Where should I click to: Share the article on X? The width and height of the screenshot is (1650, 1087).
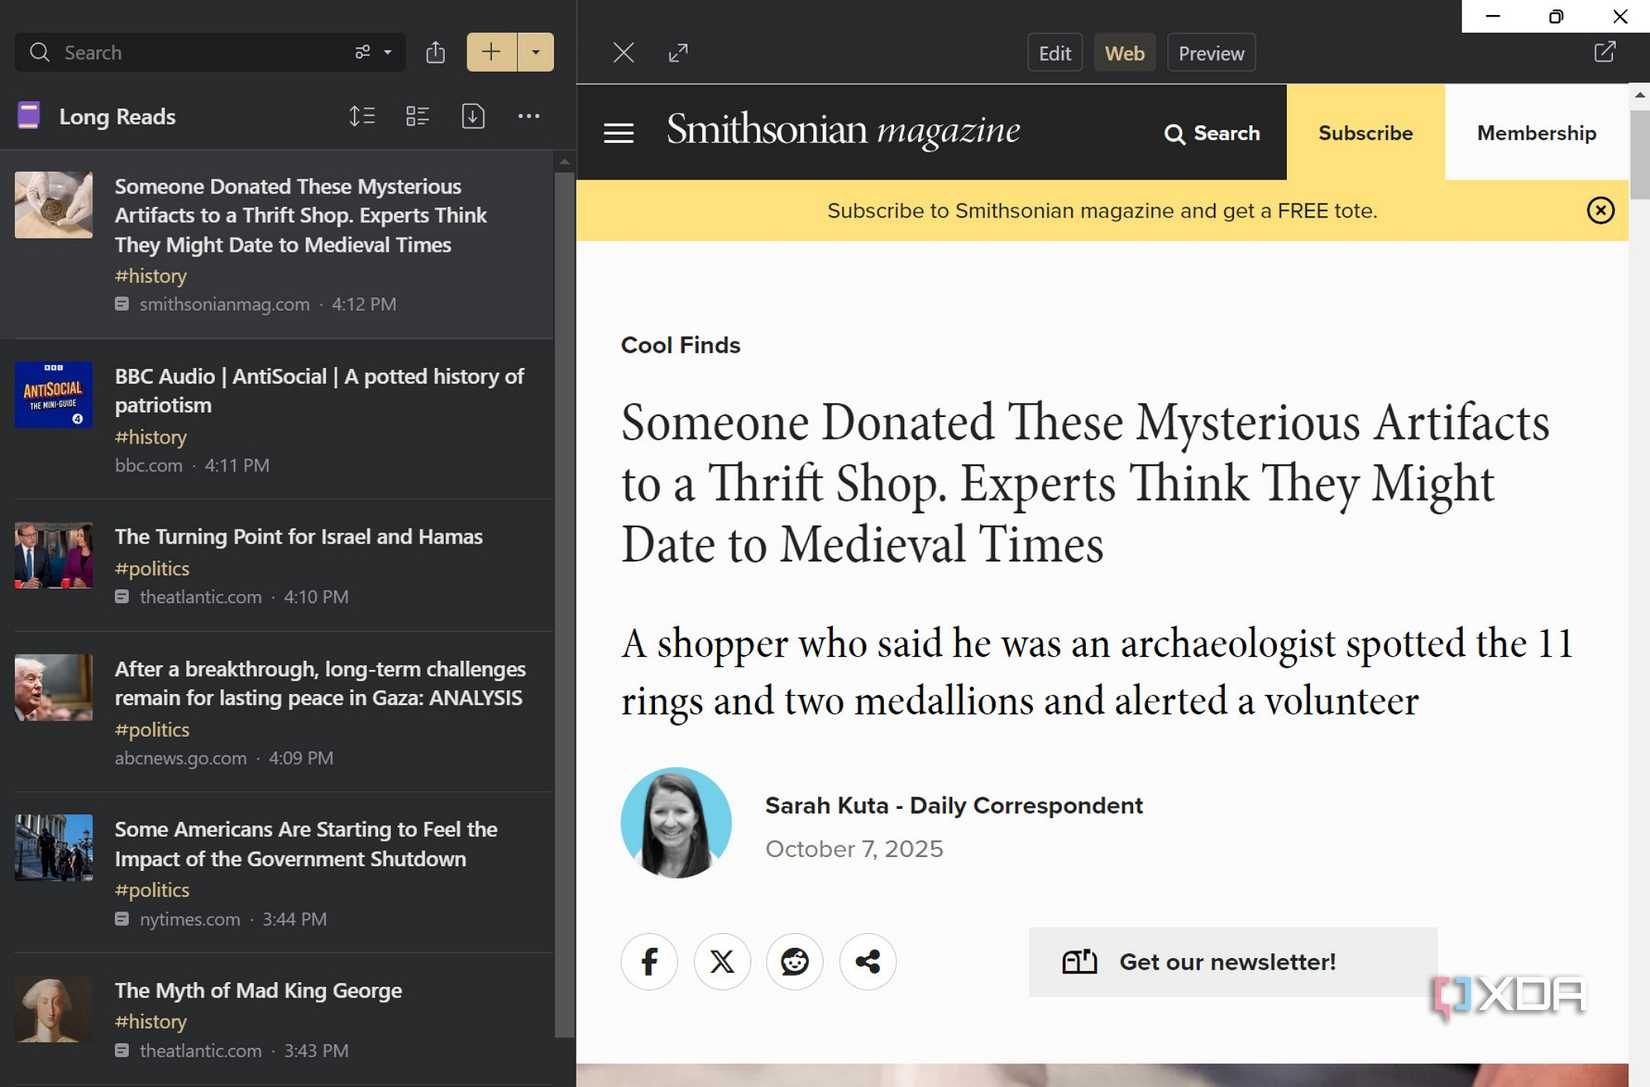pyautogui.click(x=722, y=962)
